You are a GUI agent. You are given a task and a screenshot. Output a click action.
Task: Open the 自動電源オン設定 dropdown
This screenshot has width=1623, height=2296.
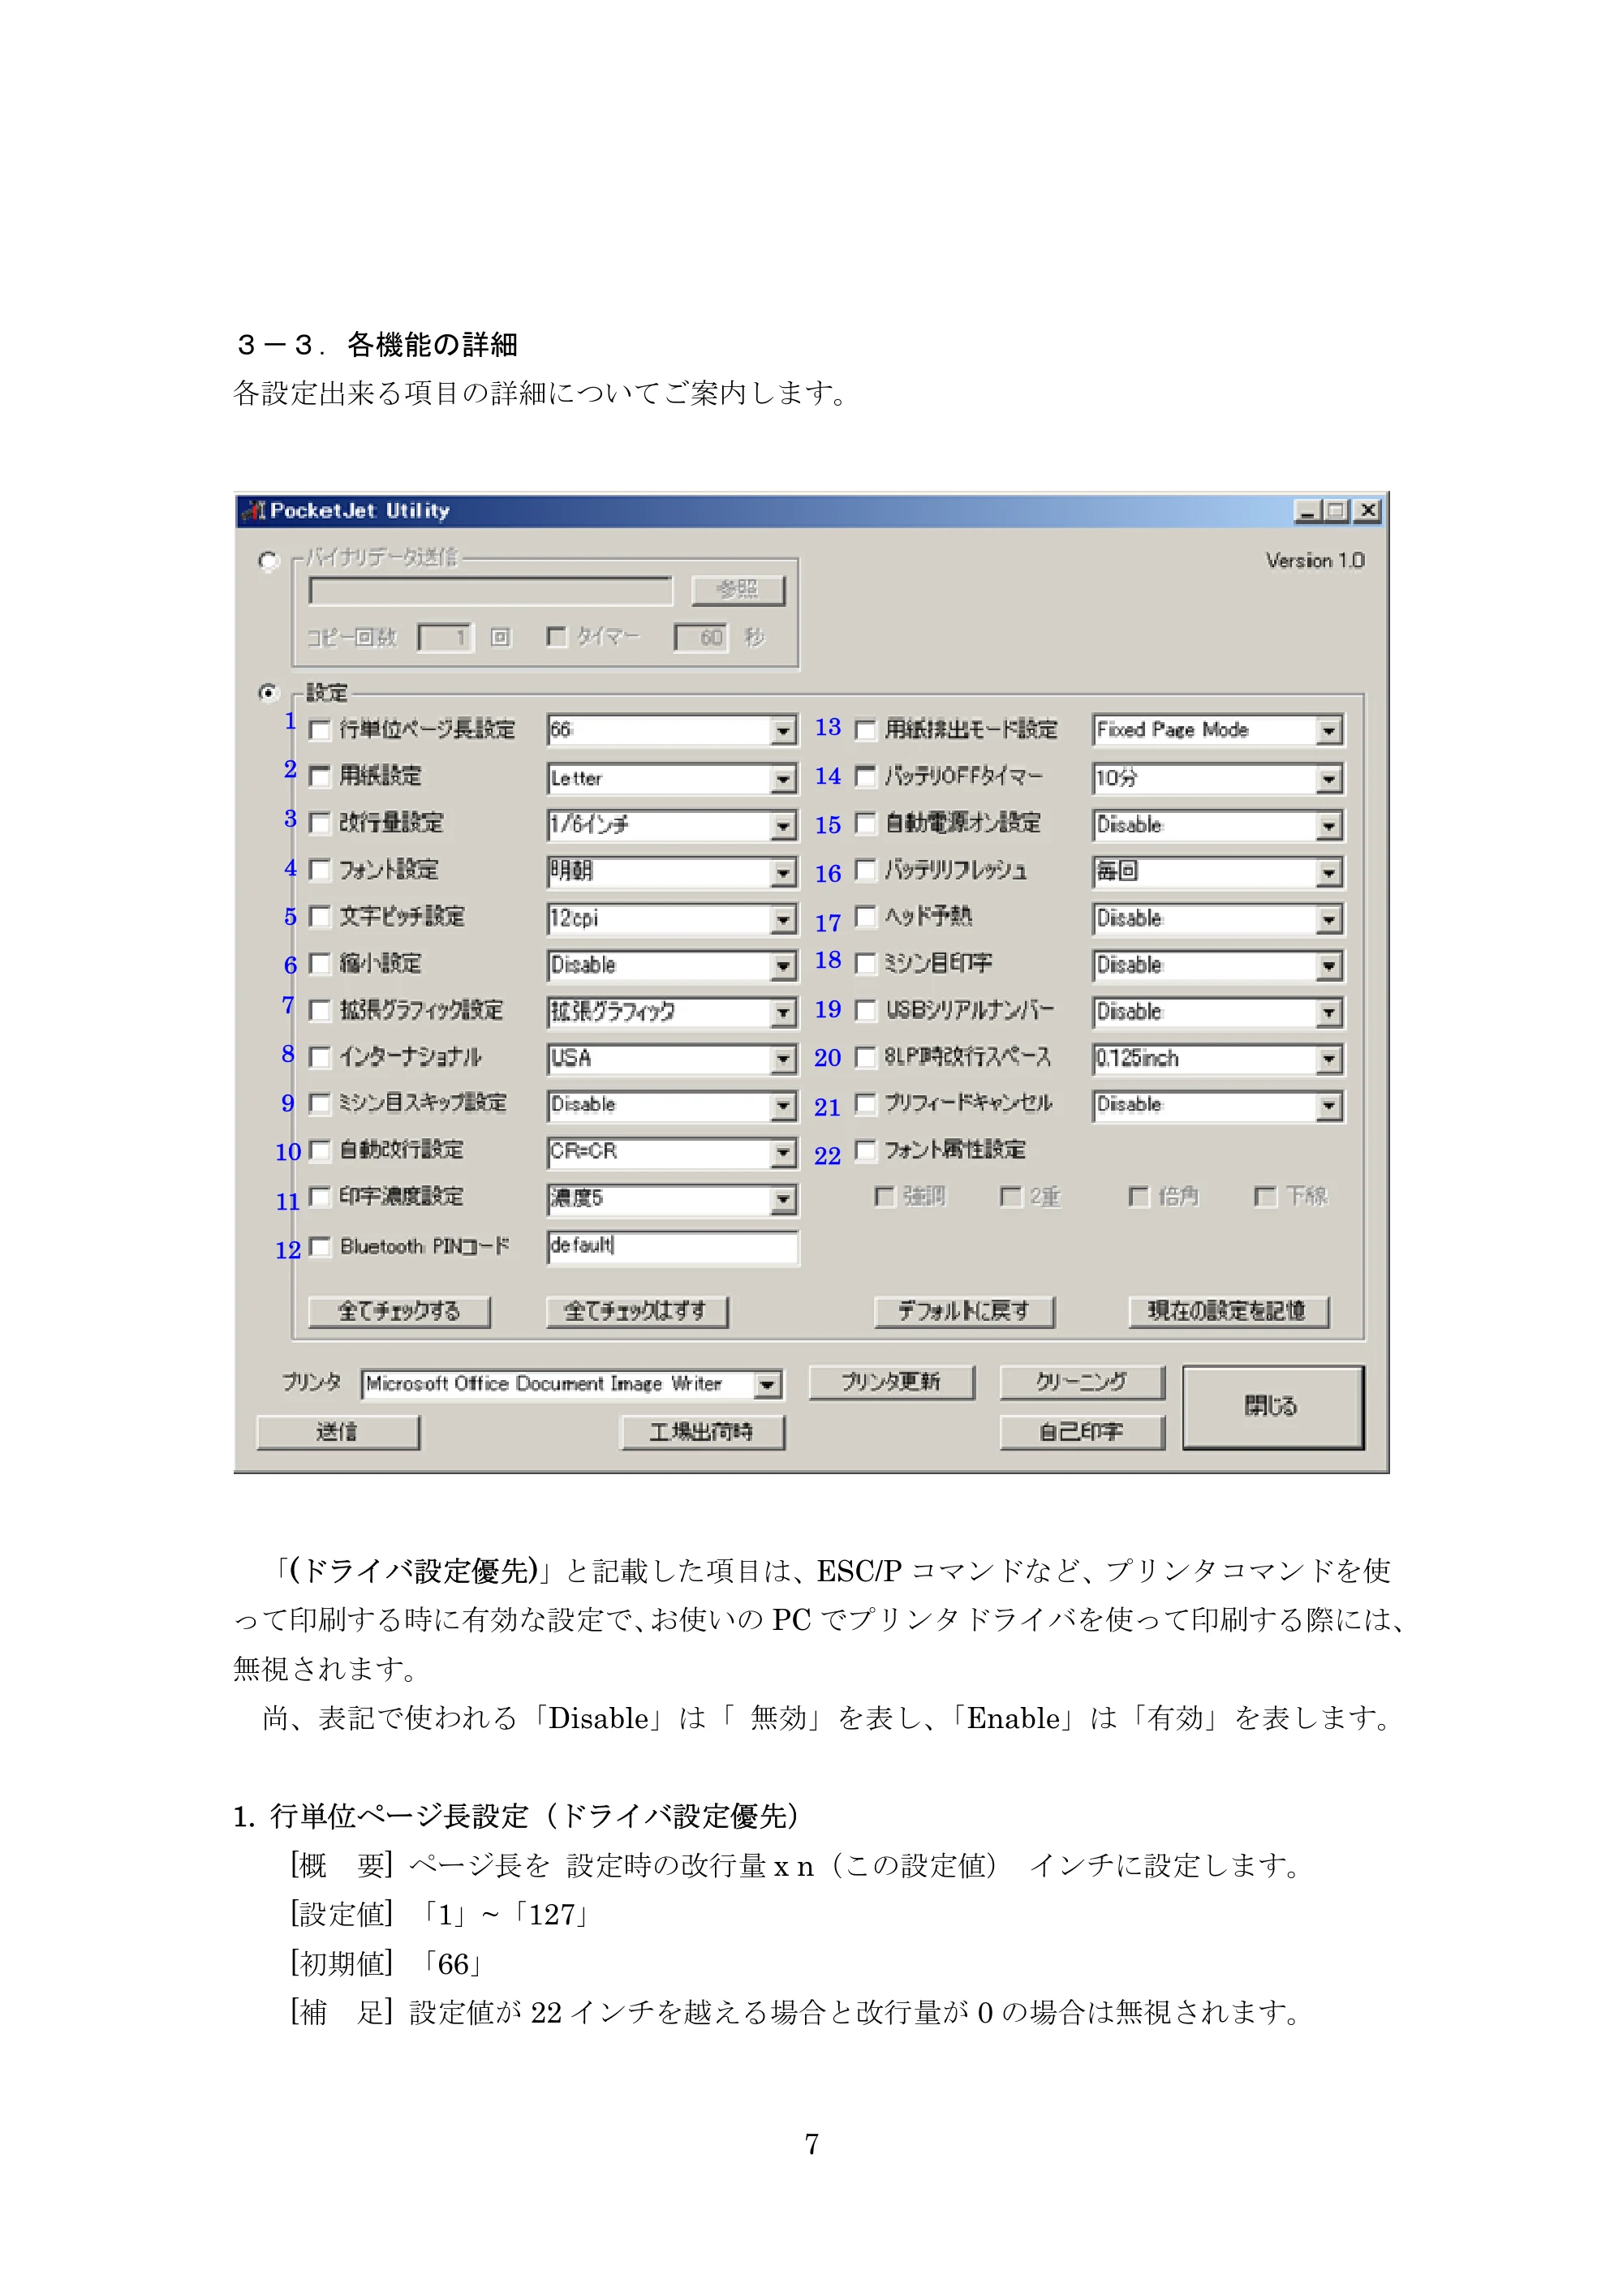(1218, 825)
